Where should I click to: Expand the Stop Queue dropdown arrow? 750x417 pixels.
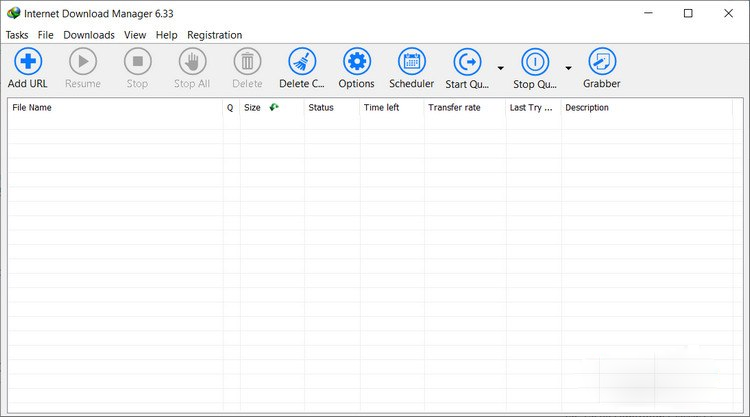click(x=569, y=68)
